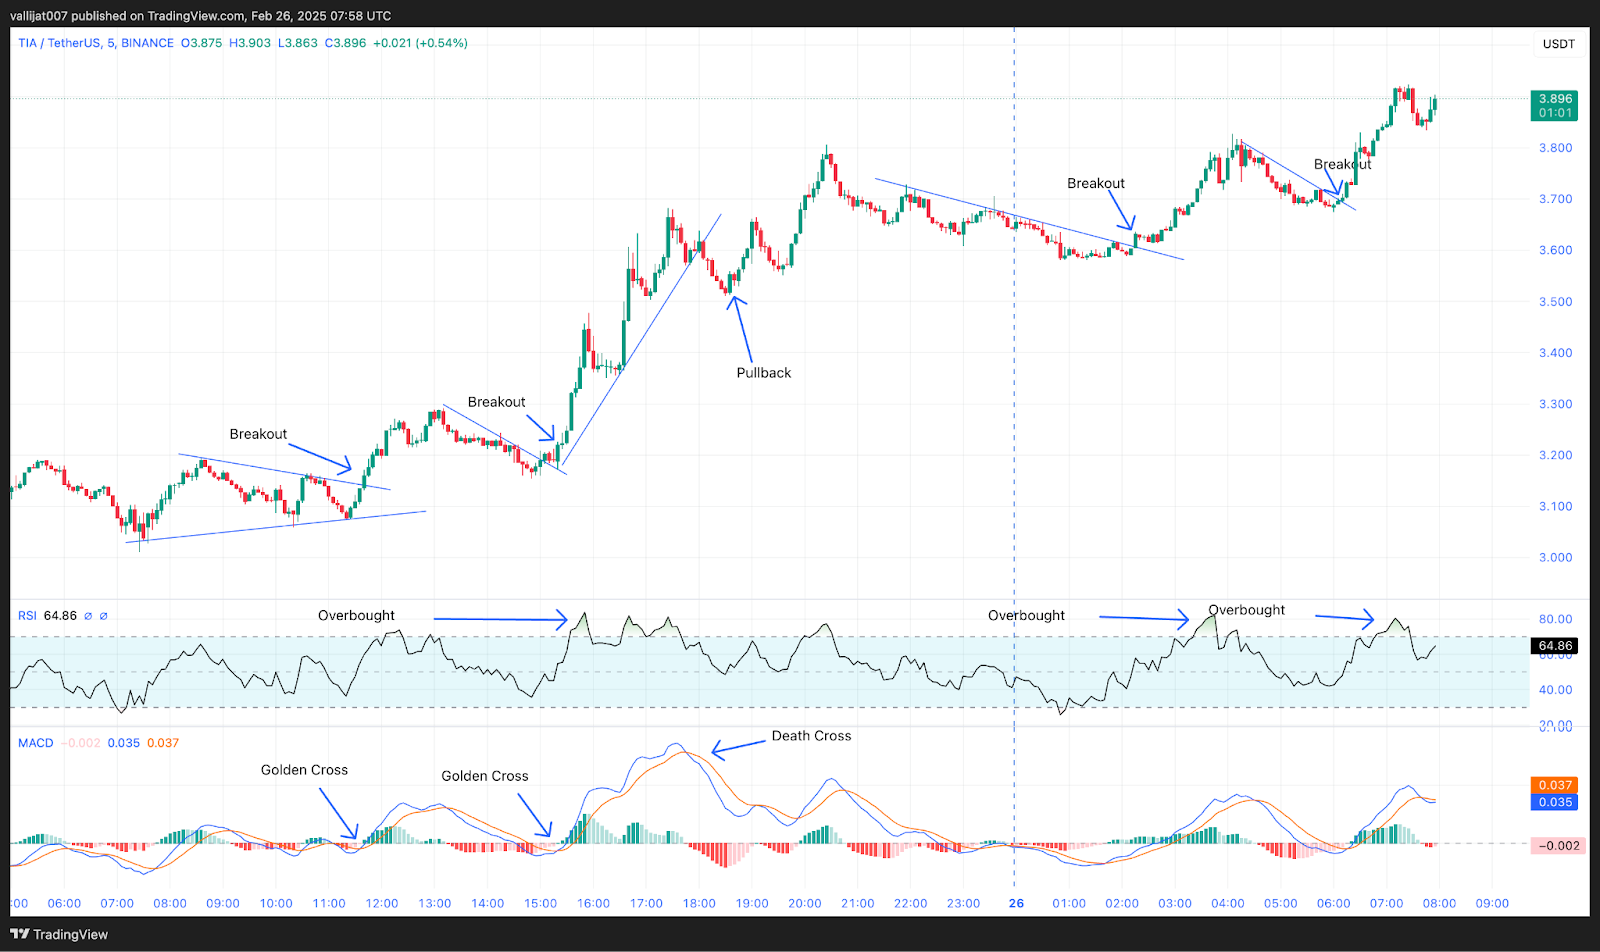Image resolution: width=1600 pixels, height=952 pixels.
Task: Click the 03:00 time axis label
Action: pos(1175,903)
